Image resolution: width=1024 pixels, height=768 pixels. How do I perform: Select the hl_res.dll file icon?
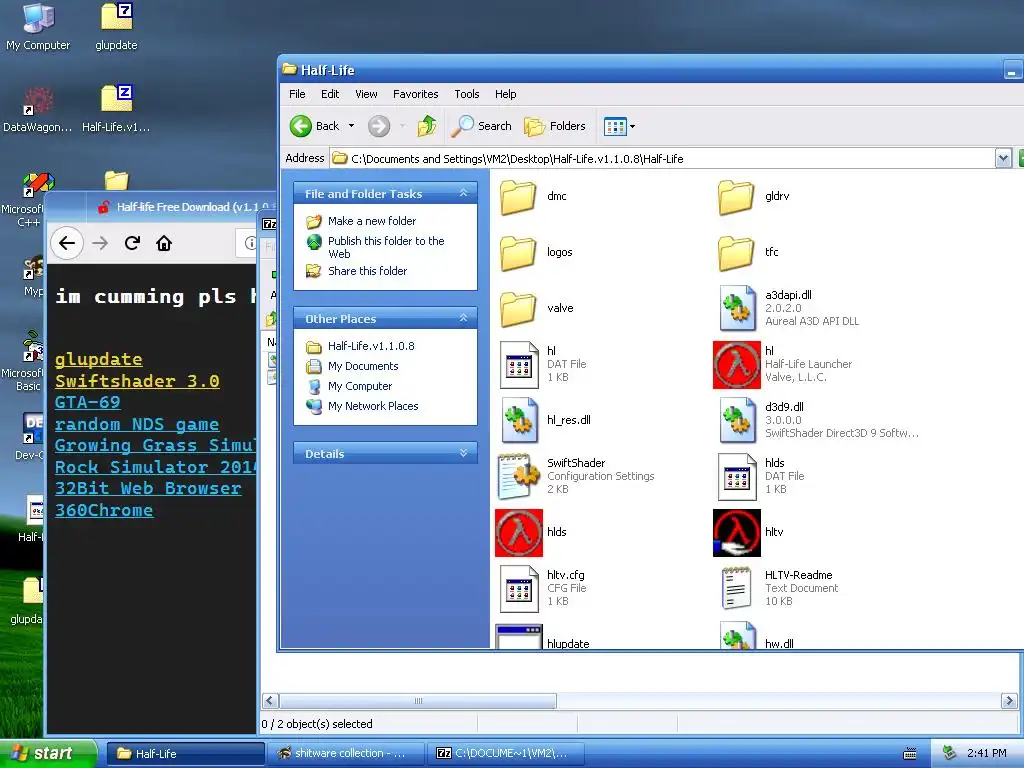[x=519, y=421]
